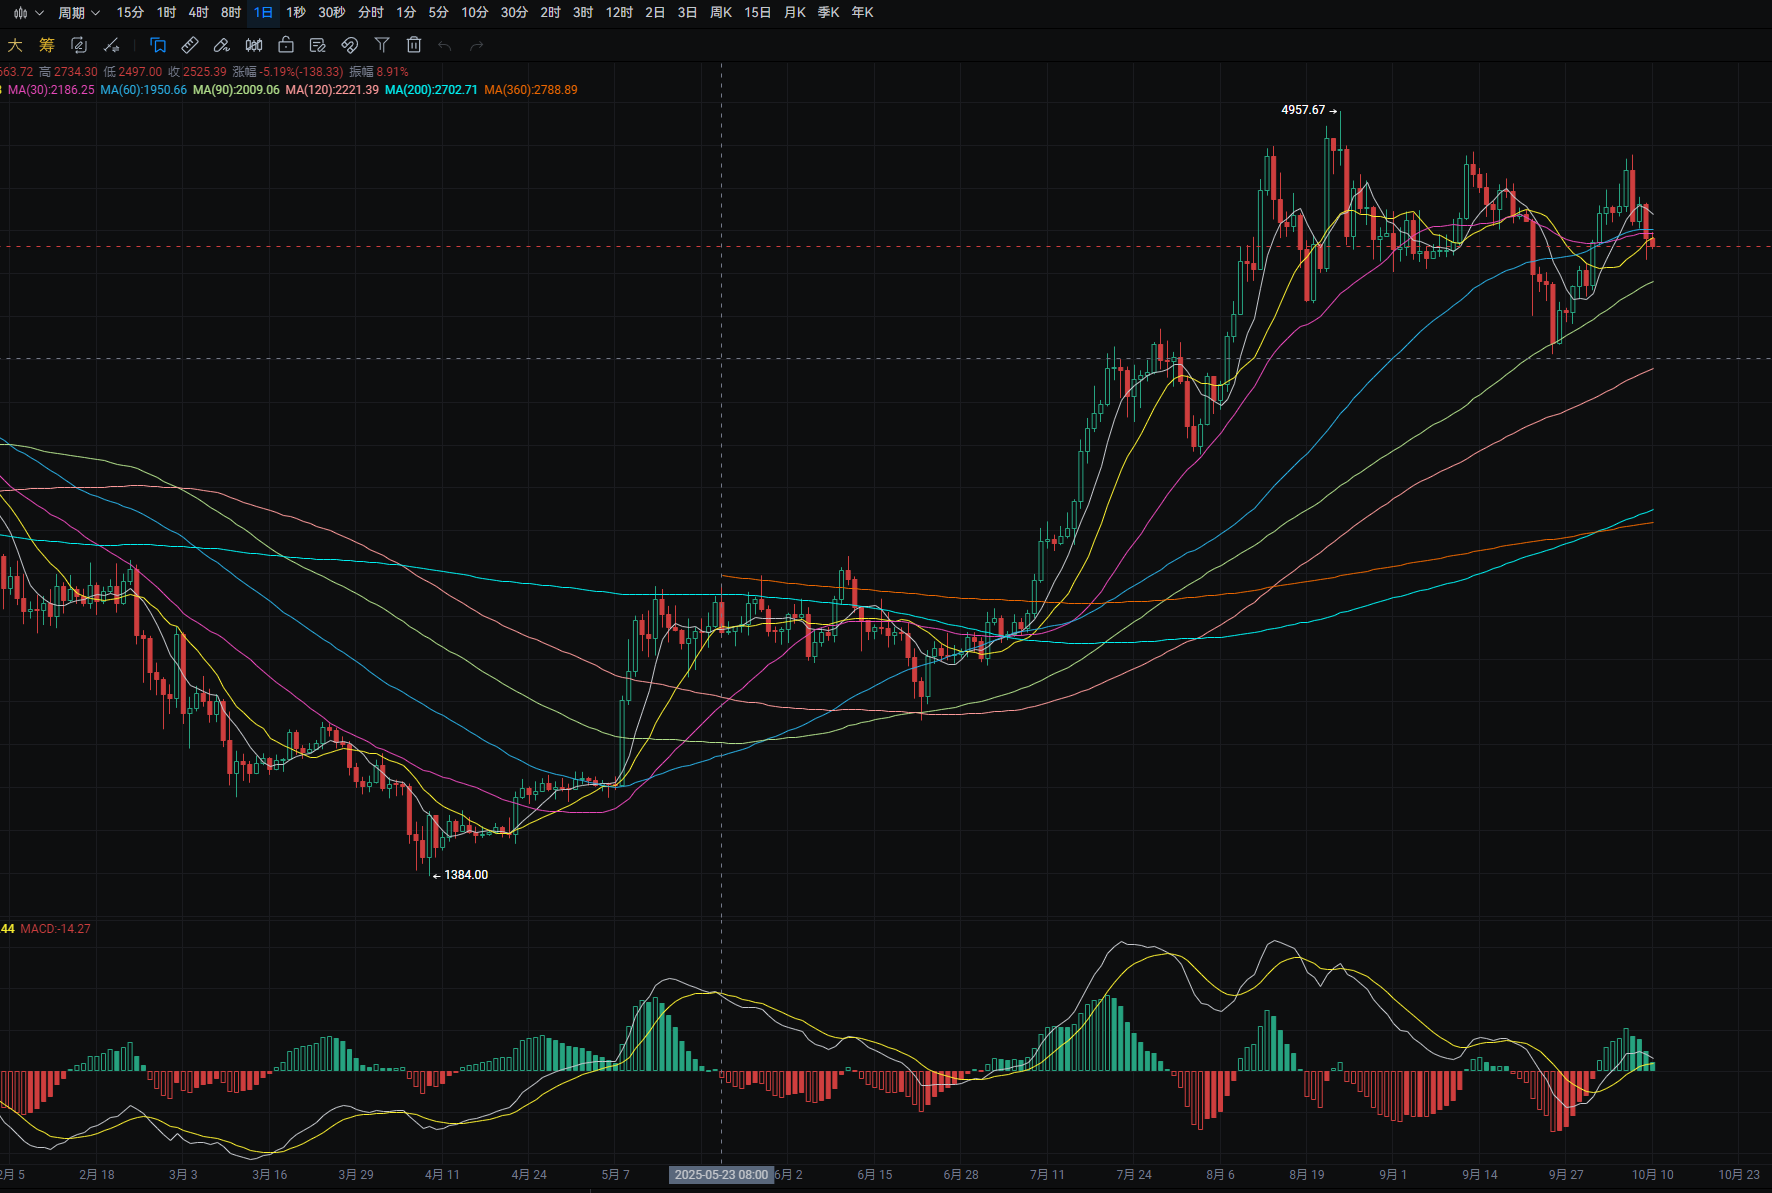1772x1193 pixels.
Task: Switch to the 4时 timeframe
Action: click(x=198, y=13)
